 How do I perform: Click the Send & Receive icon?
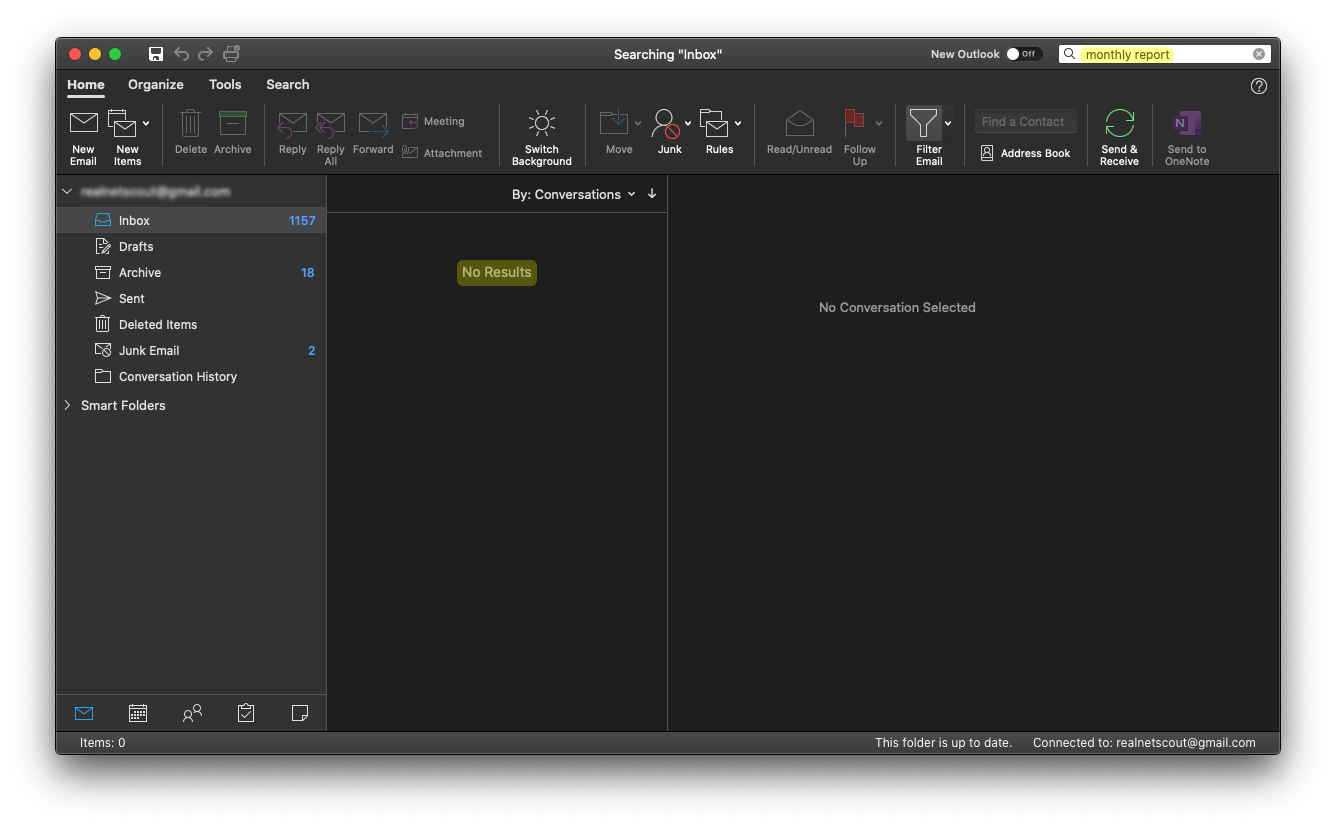click(x=1119, y=123)
